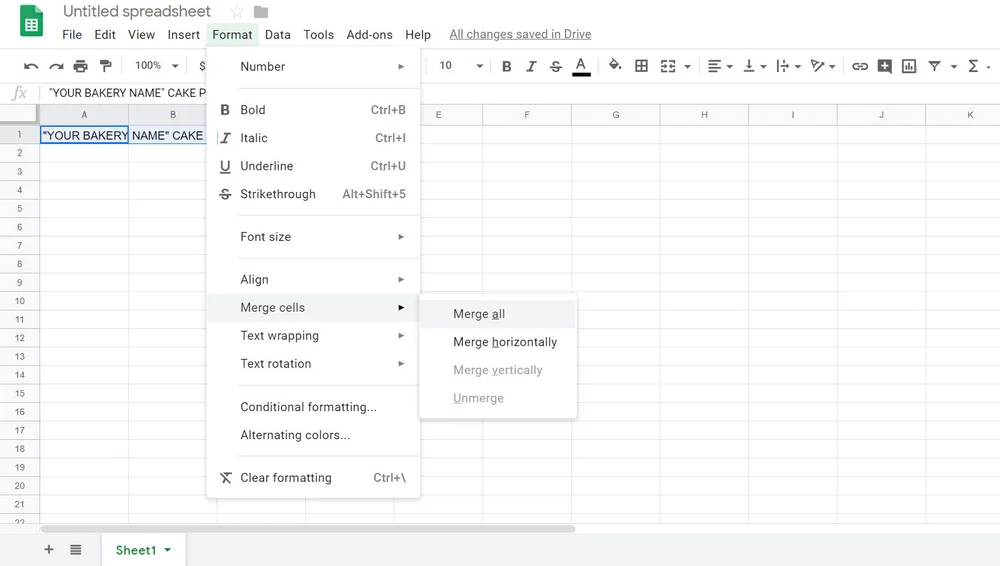Open the Borders grid icon
The image size is (1000, 566).
[x=642, y=66]
